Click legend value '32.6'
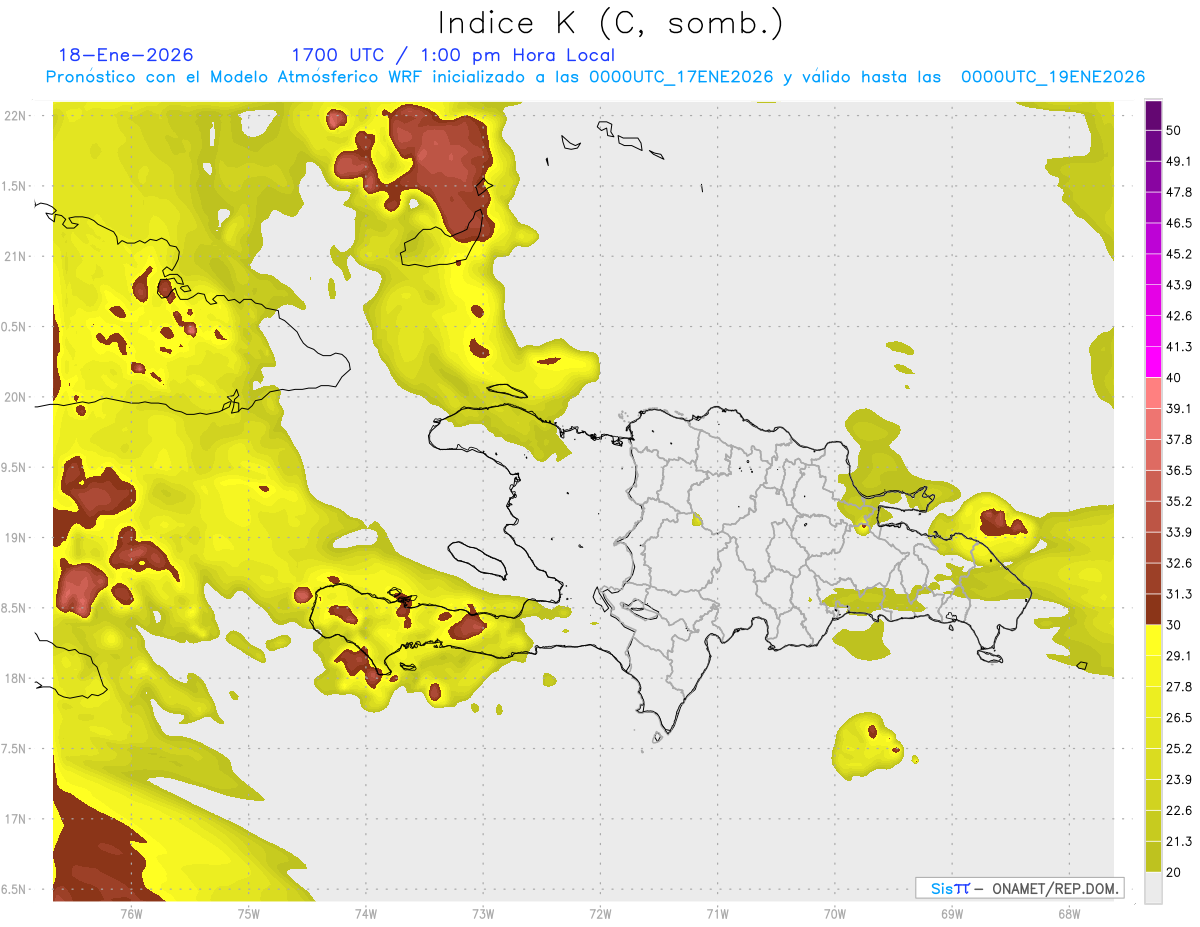This screenshot has height=927, width=1200. tap(1179, 563)
